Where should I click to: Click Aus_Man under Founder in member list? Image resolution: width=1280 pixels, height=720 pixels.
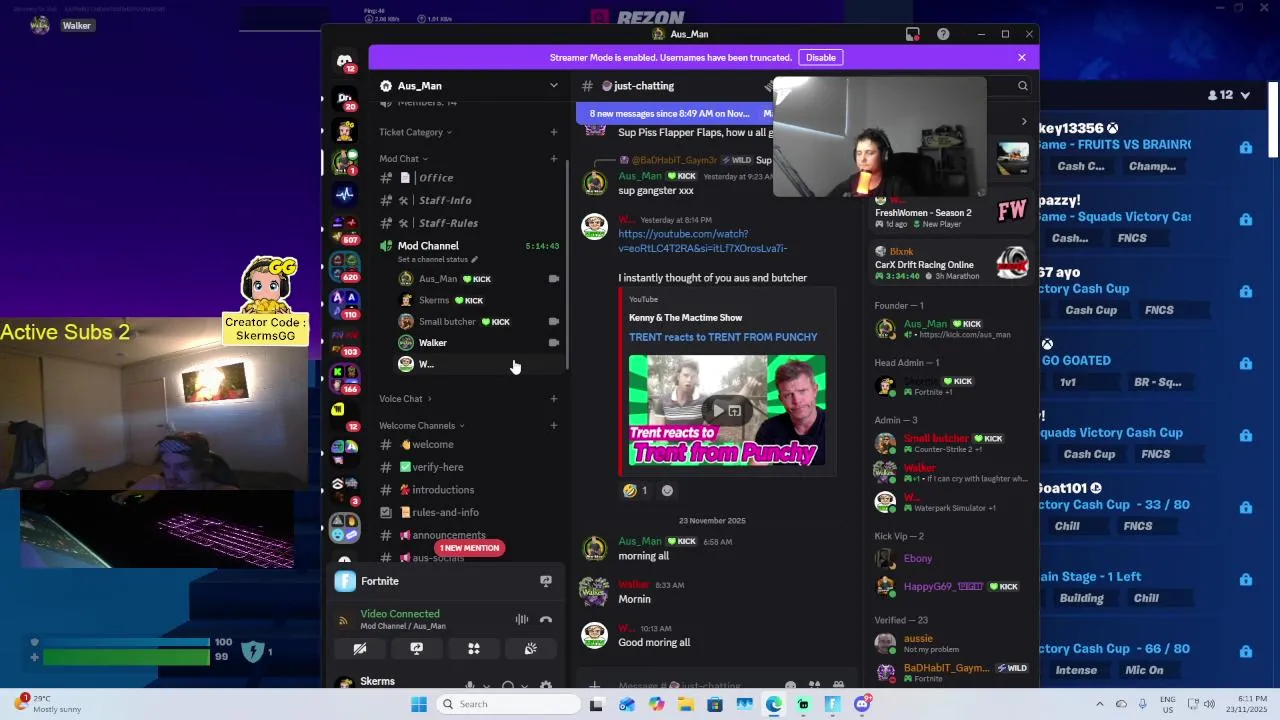[950, 328]
